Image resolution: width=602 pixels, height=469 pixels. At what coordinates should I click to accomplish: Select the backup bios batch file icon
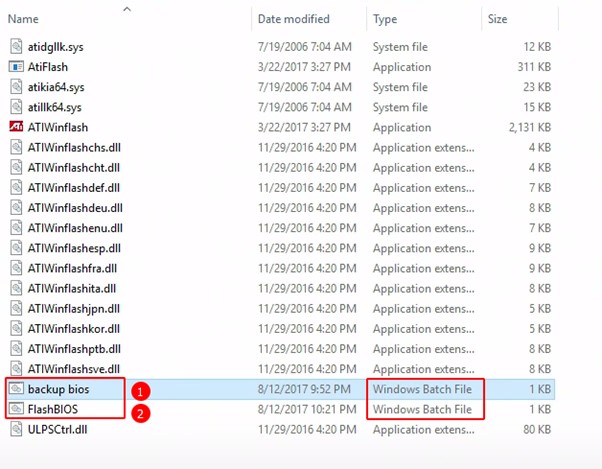click(x=16, y=389)
